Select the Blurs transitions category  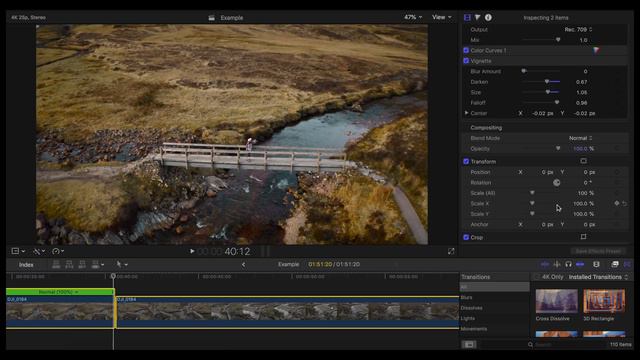click(494, 298)
